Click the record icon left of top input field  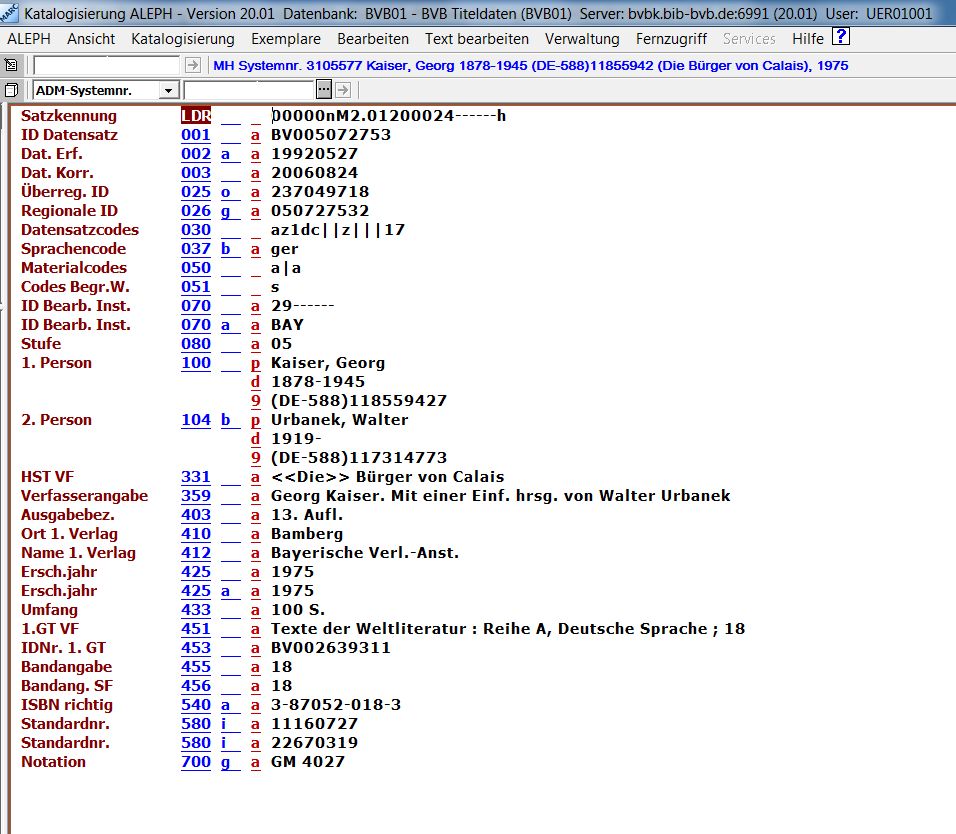11,65
